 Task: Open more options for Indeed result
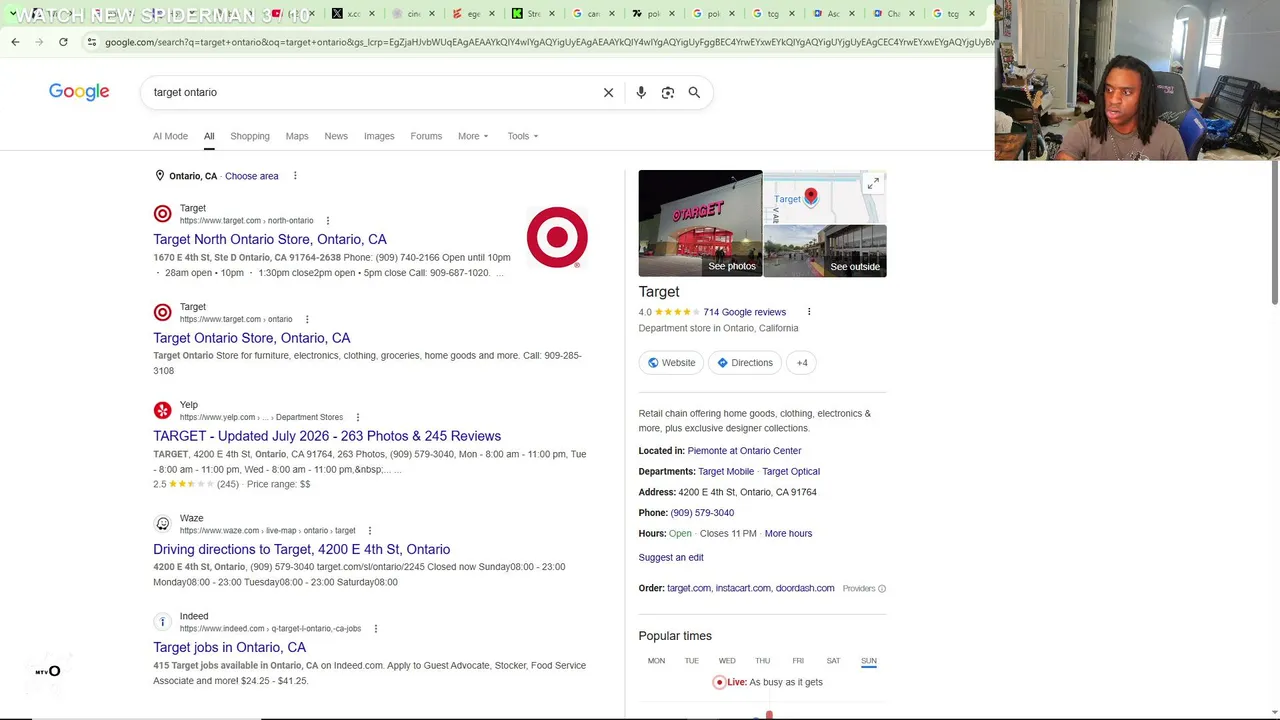pos(375,629)
